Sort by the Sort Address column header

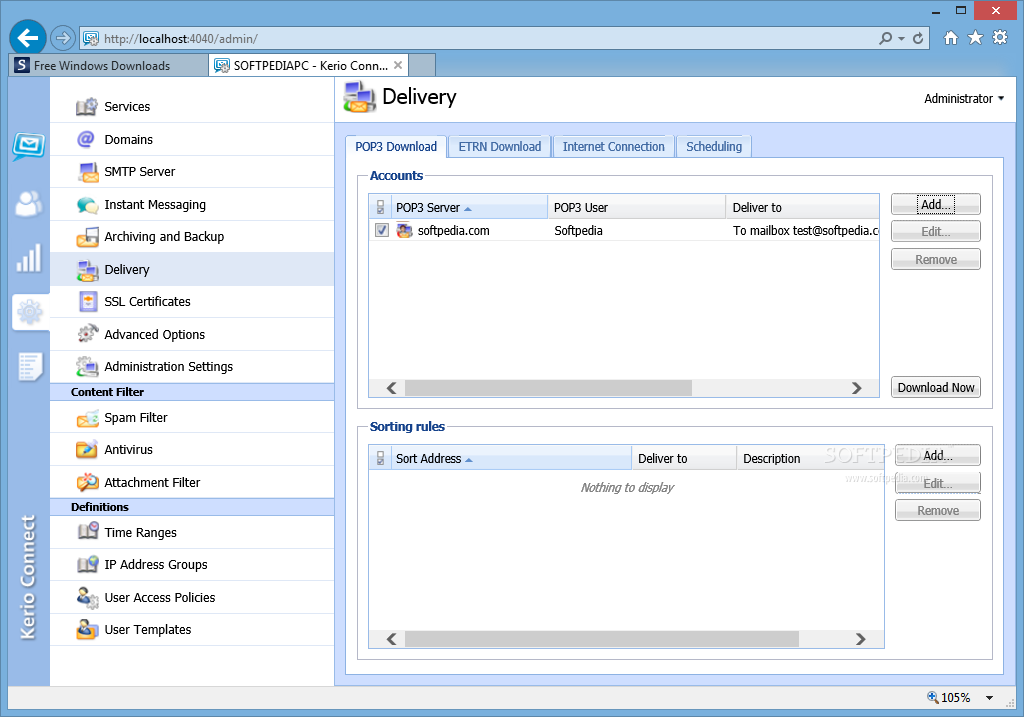coord(511,458)
